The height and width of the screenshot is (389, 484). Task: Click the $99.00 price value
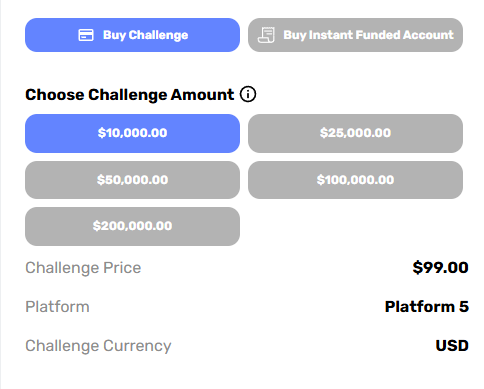tap(440, 267)
